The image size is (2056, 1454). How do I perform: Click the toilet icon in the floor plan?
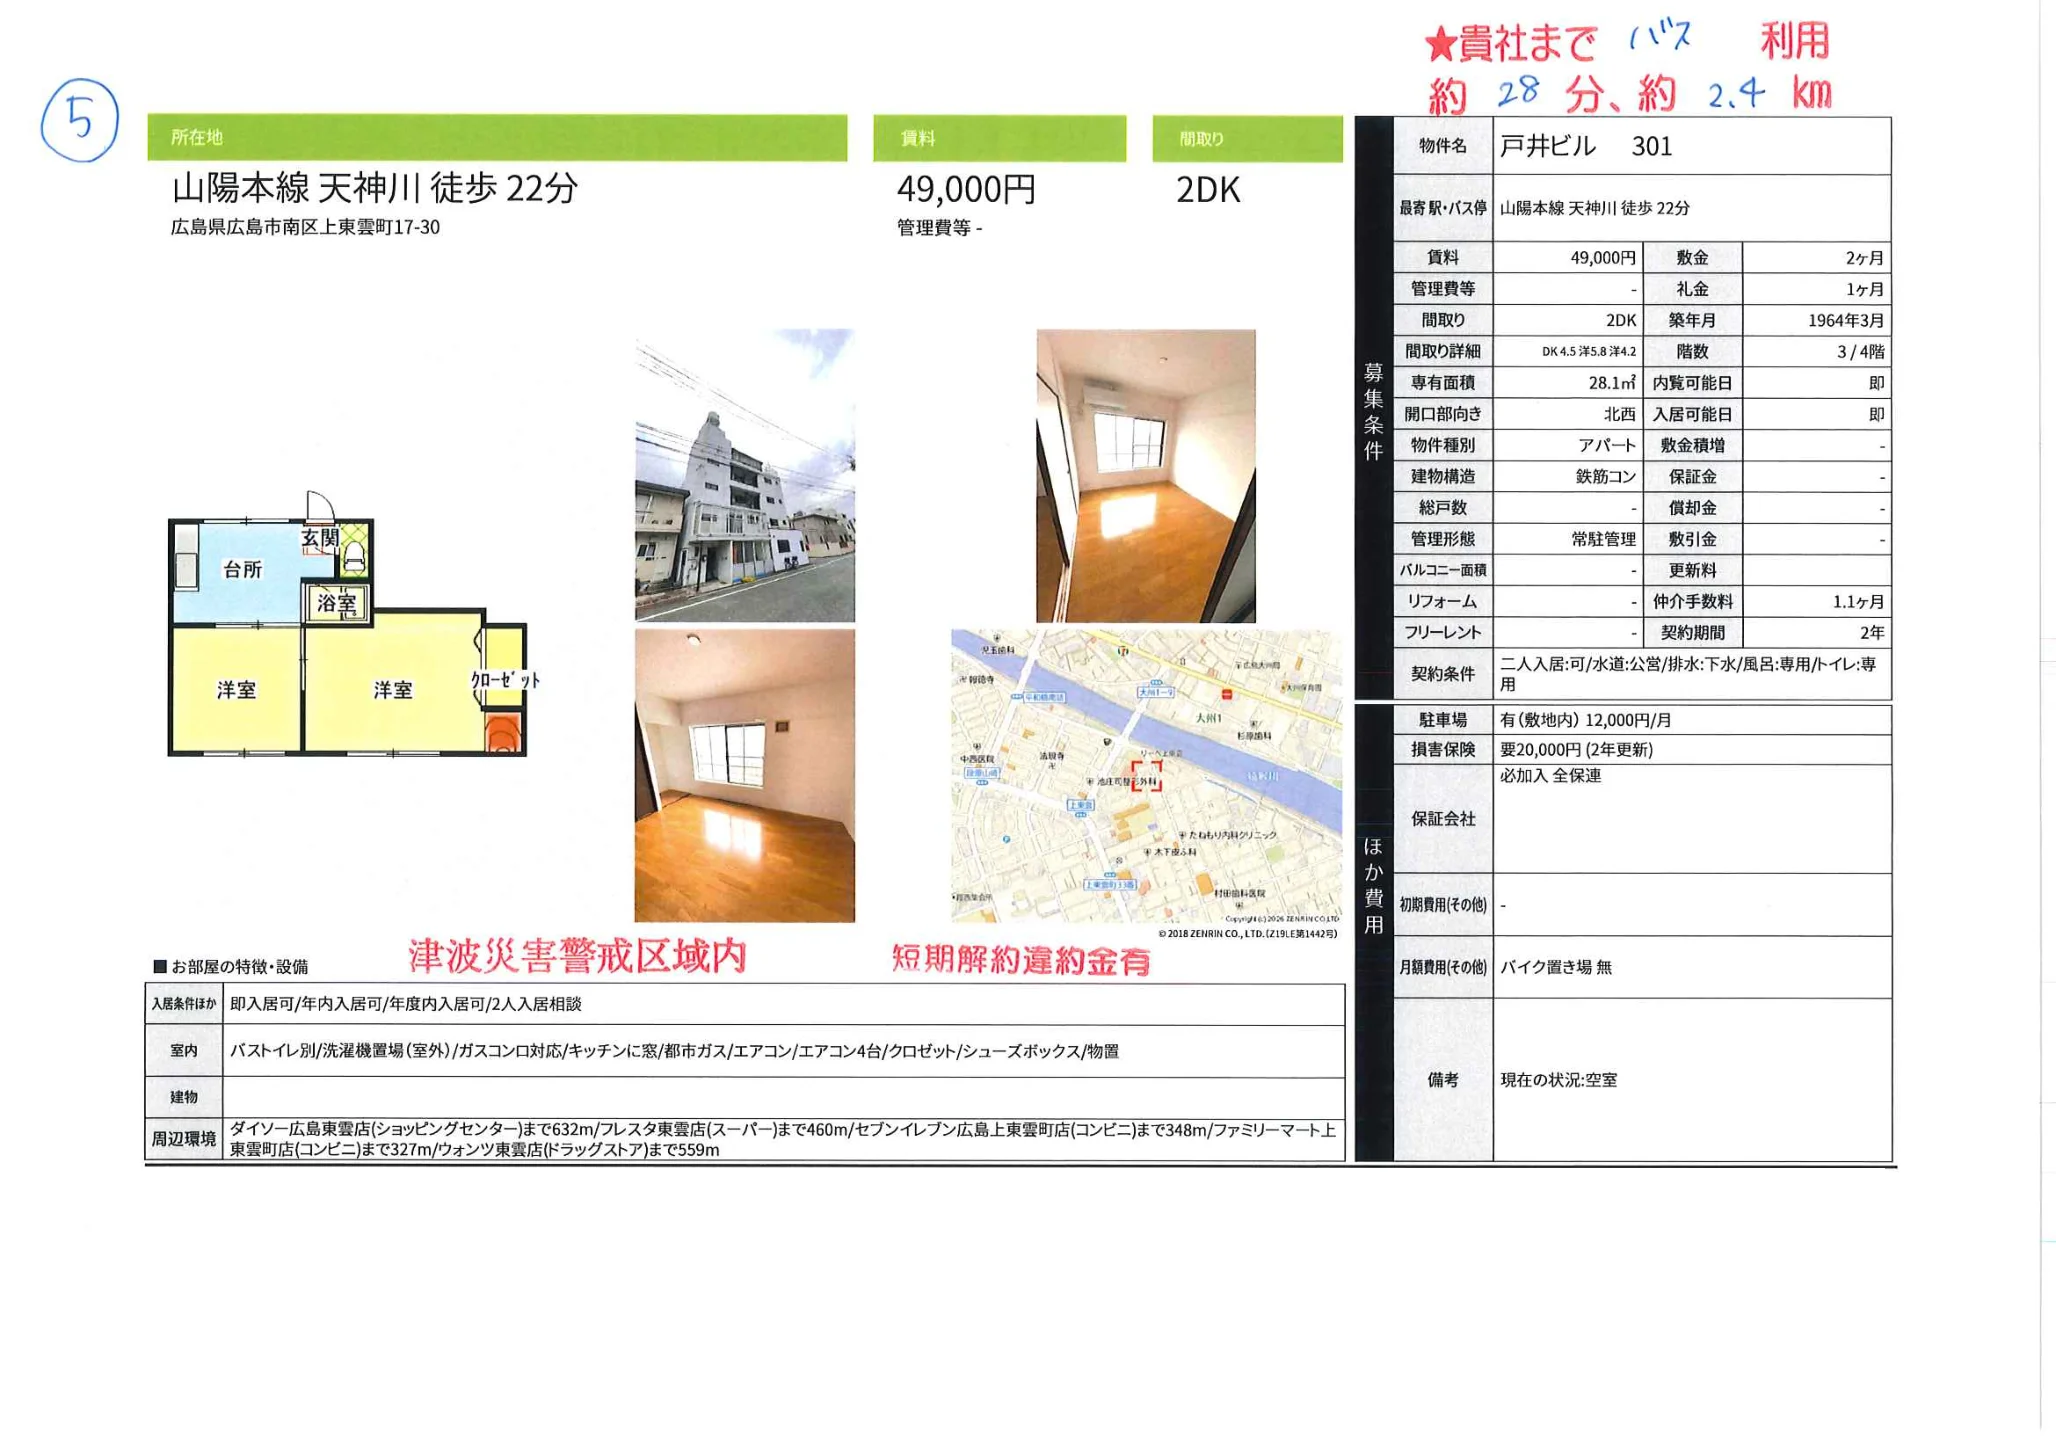point(354,558)
